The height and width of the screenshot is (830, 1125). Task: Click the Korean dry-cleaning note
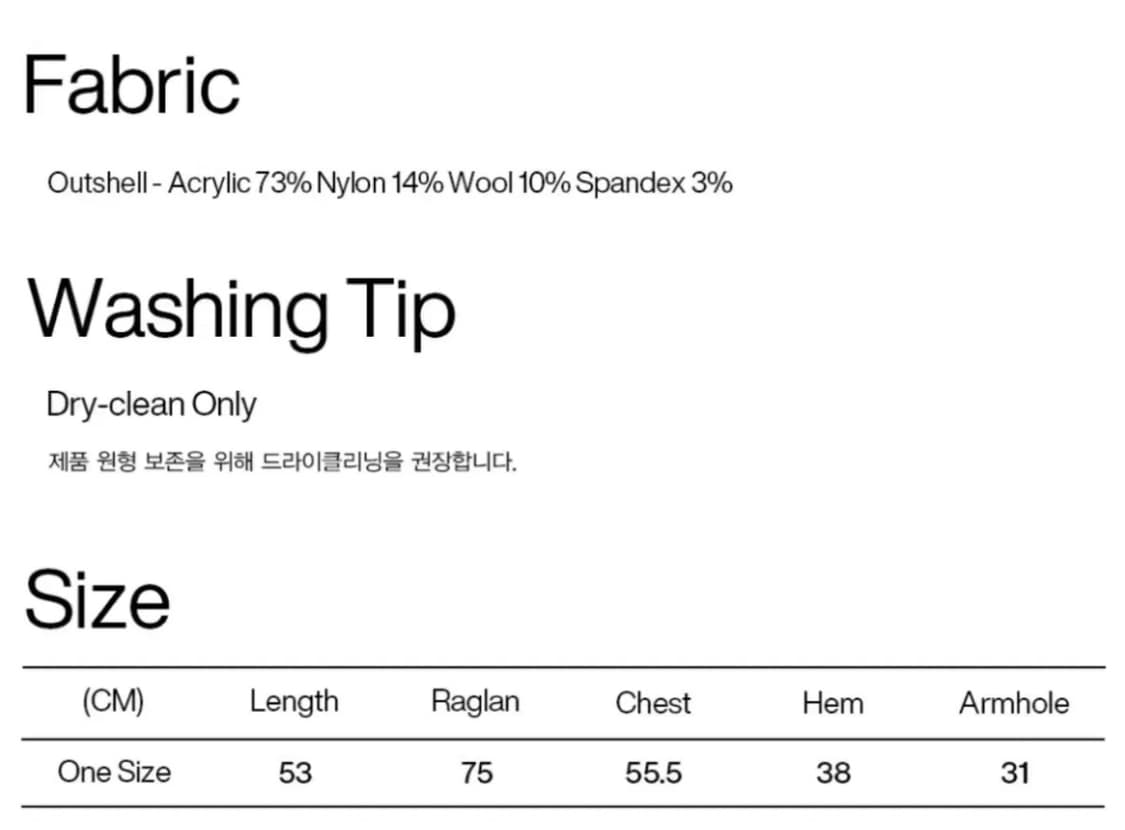282,462
